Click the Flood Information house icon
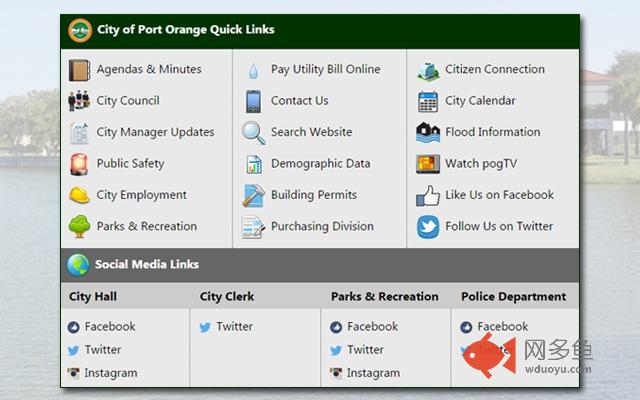The height and width of the screenshot is (400, 640). coord(428,133)
